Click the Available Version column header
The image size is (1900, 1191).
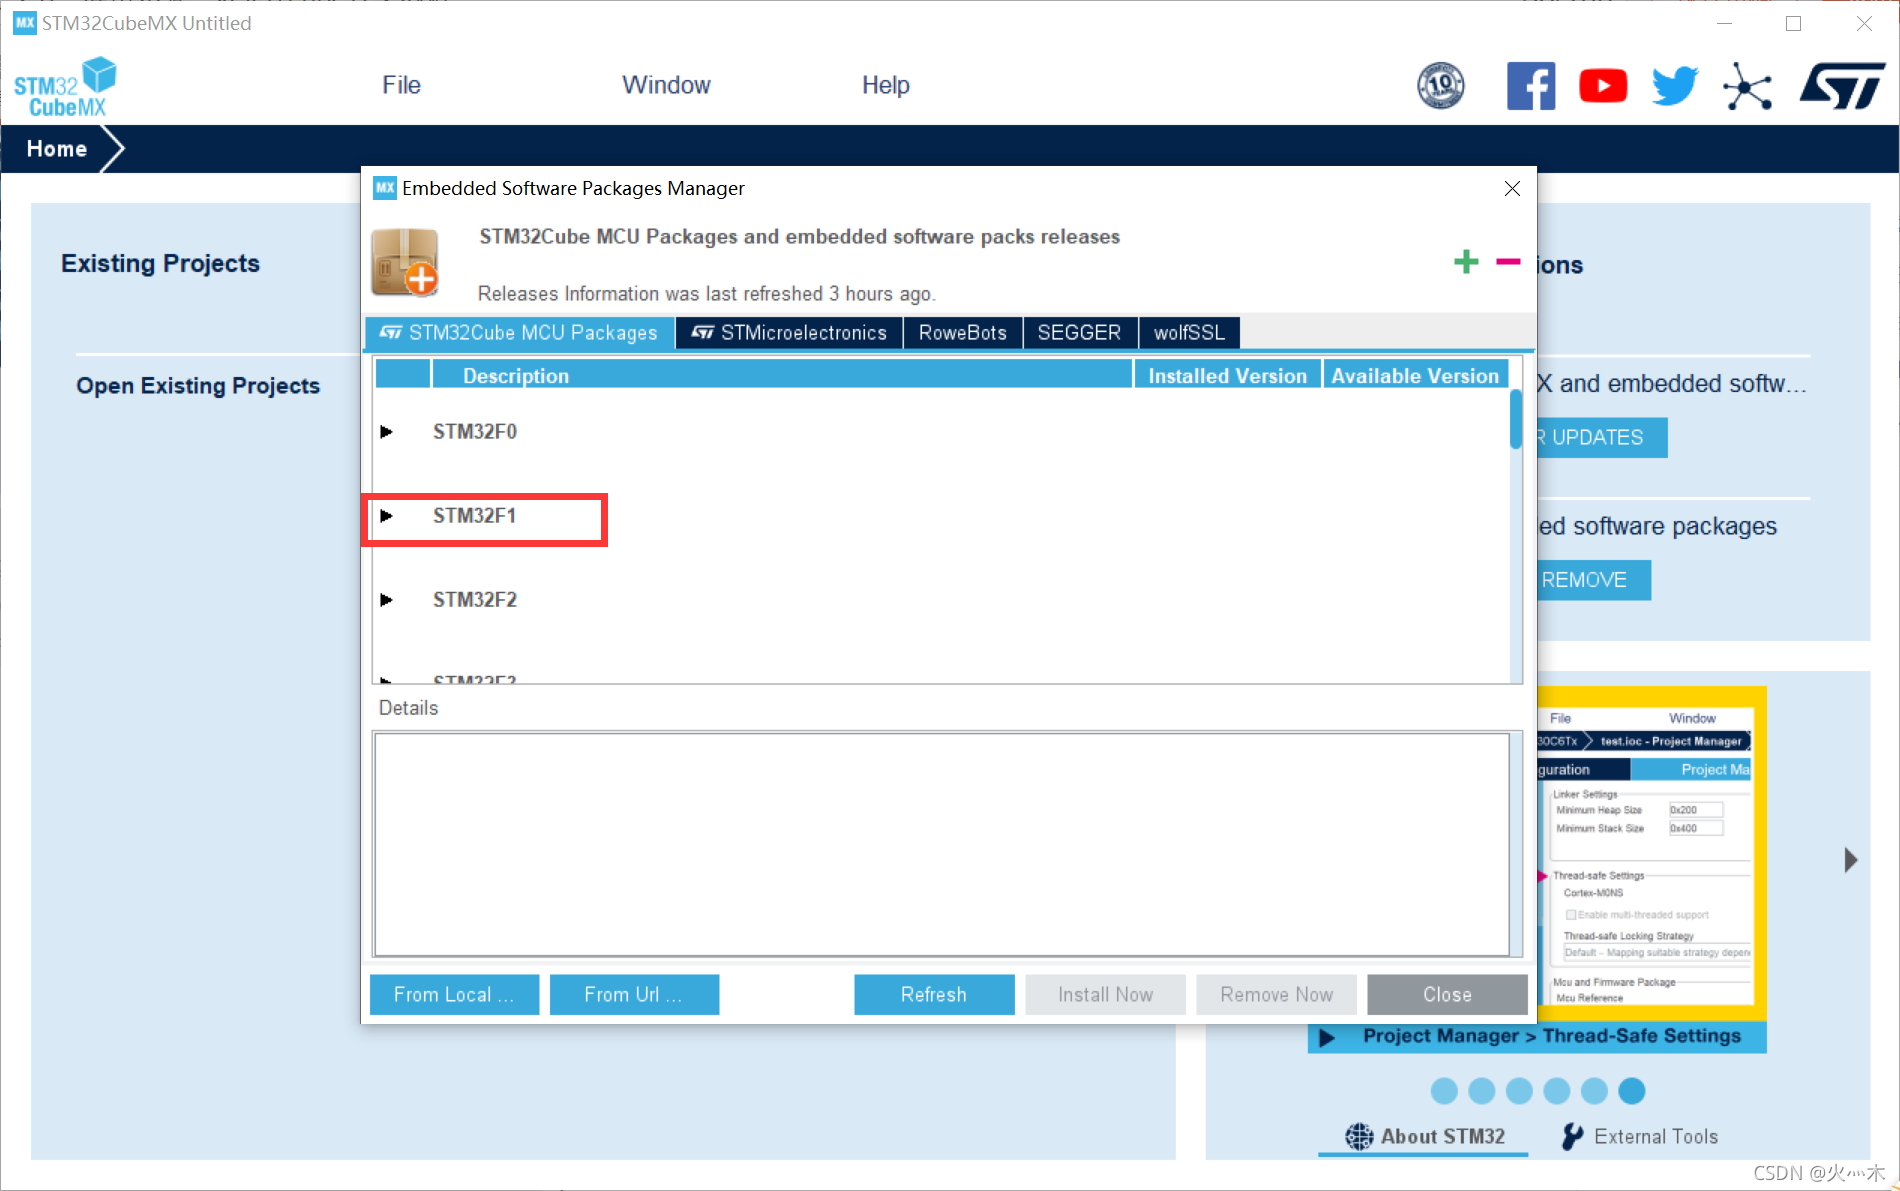pyautogui.click(x=1415, y=376)
